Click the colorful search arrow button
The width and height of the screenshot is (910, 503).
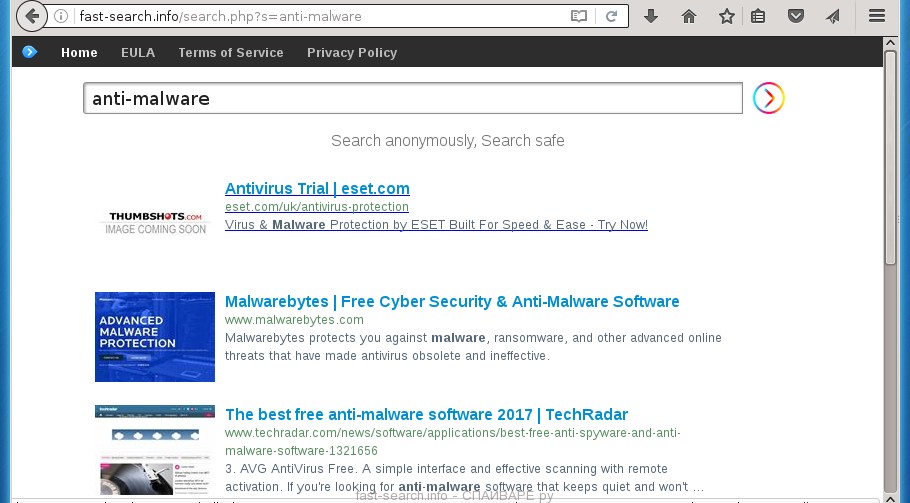[768, 98]
